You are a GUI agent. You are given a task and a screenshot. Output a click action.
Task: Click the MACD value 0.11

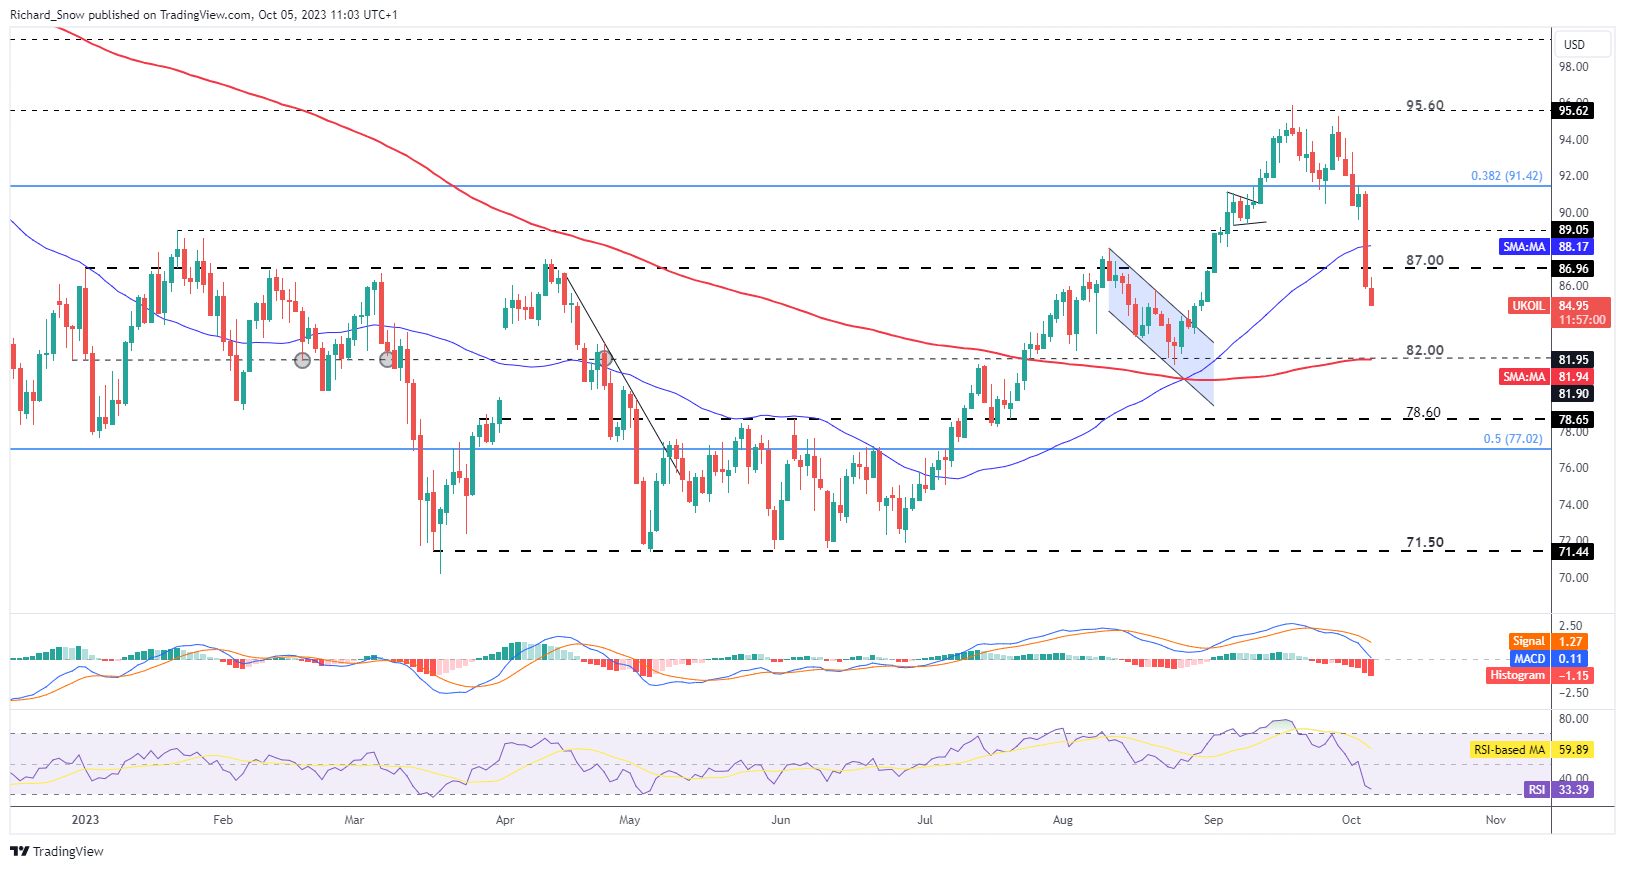pyautogui.click(x=1571, y=659)
